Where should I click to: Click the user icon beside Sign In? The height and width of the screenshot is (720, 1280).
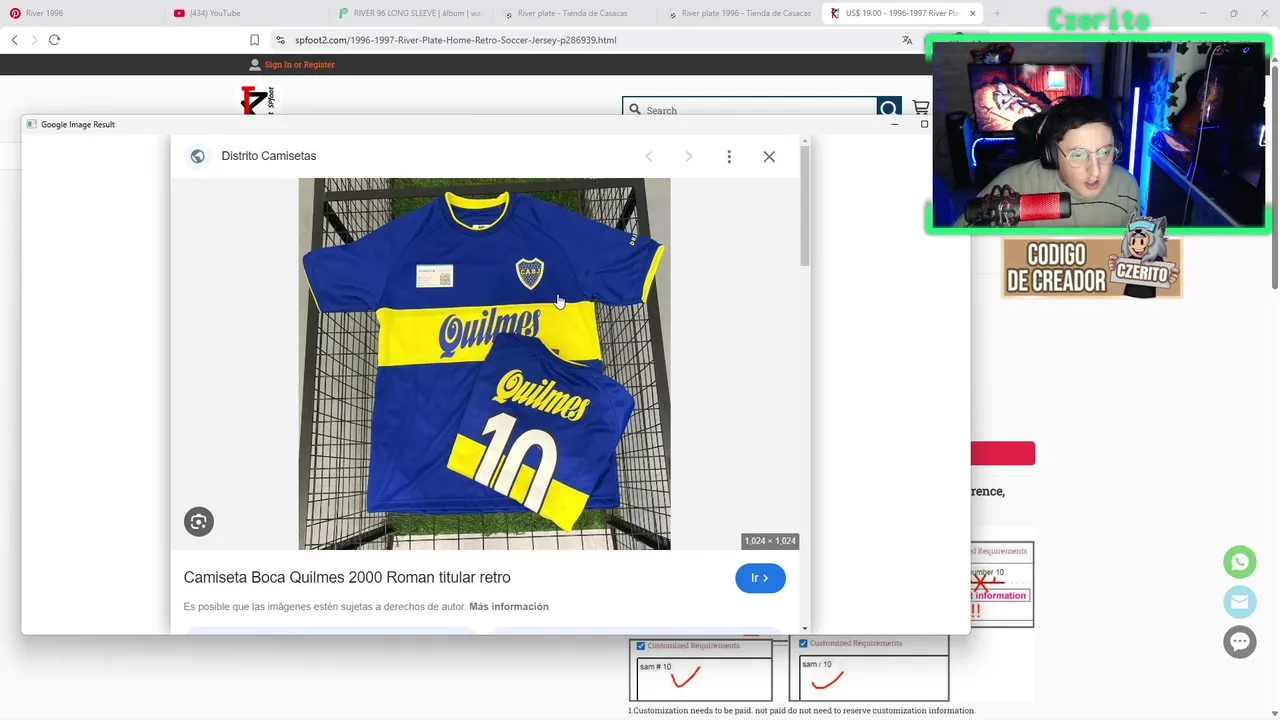point(255,64)
